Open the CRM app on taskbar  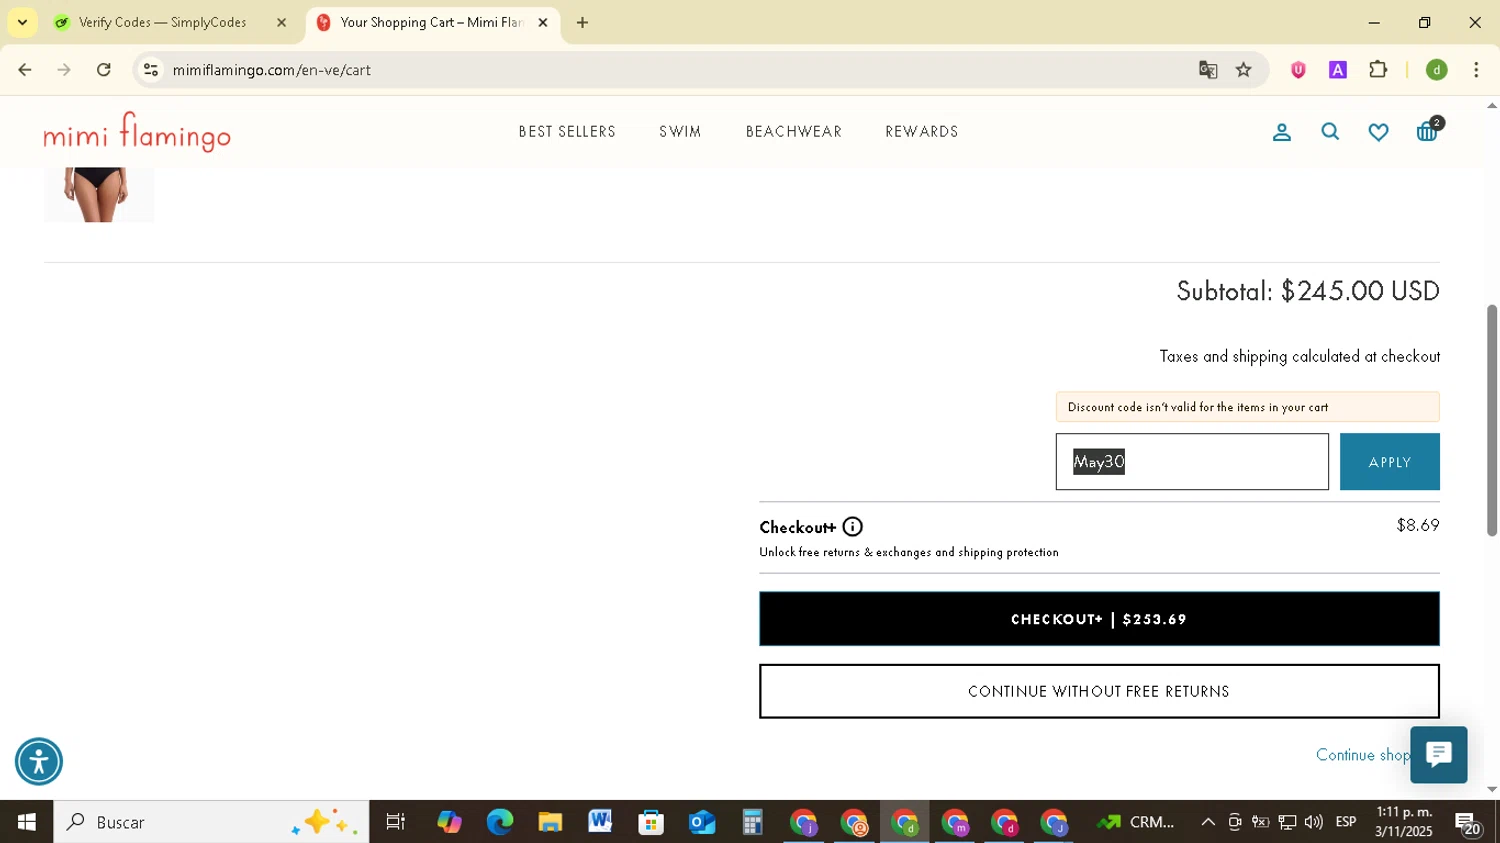(x=1135, y=822)
